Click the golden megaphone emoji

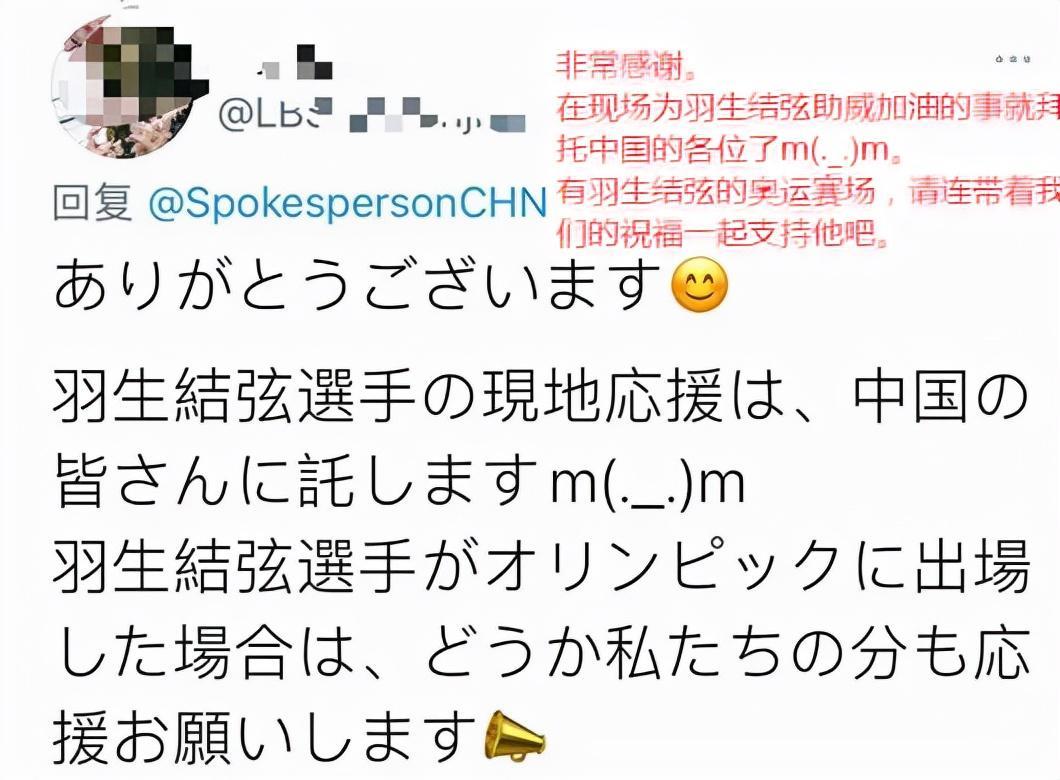point(514,735)
